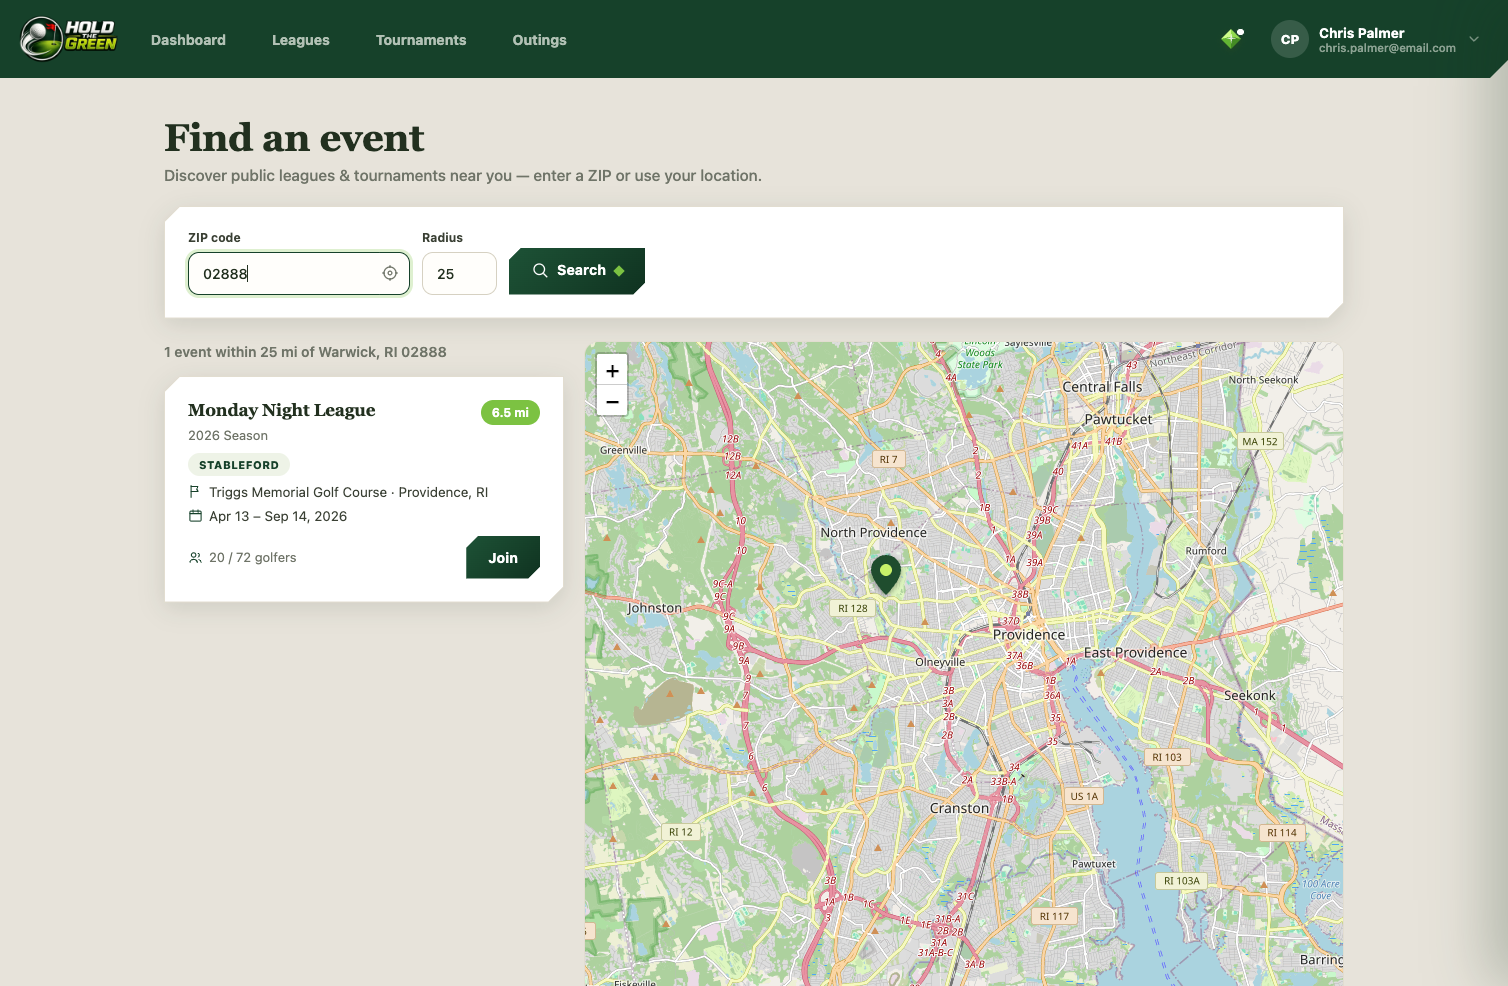Click the RI 103A route shield on map
Viewport: 1508px width, 986px height.
tap(1182, 881)
